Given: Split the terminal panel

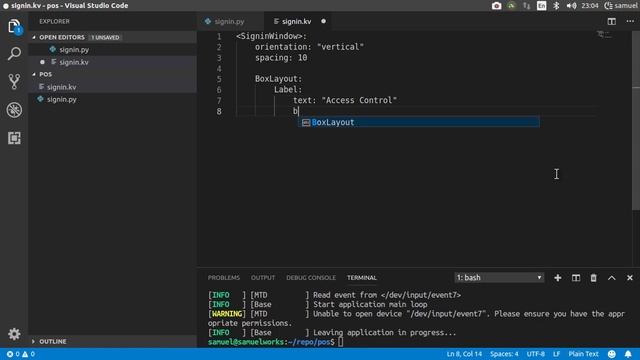Looking at the screenshot, I should pyautogui.click(x=576, y=278).
